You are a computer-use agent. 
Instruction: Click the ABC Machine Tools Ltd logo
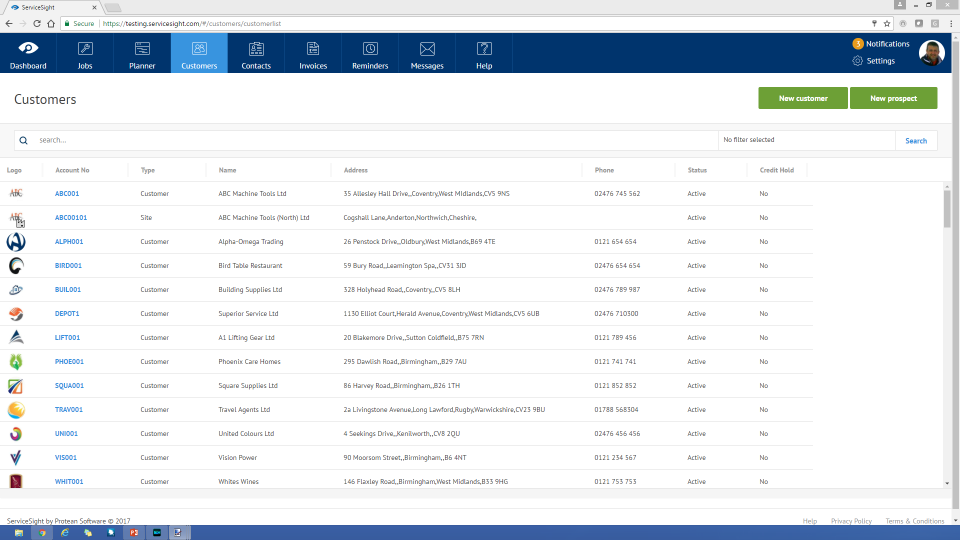point(16,193)
